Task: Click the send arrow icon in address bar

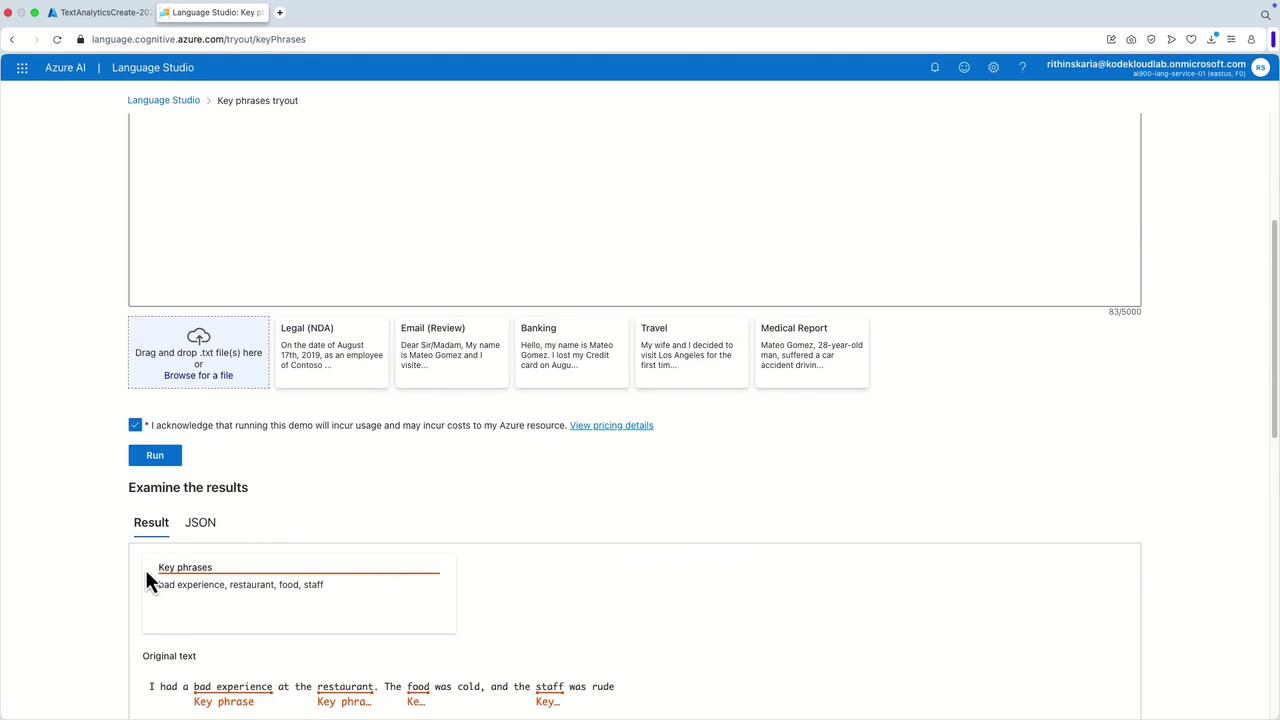Action: (1171, 39)
